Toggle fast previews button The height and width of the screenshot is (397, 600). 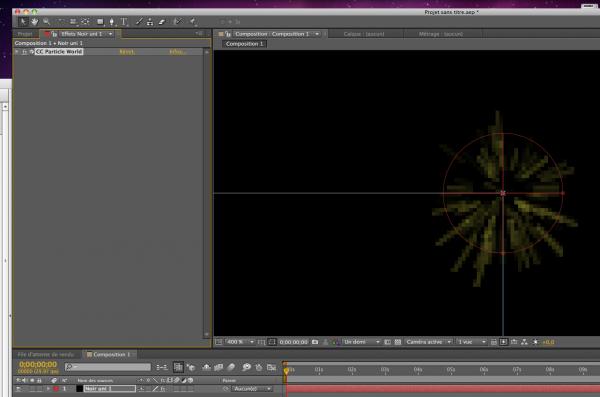(504, 342)
